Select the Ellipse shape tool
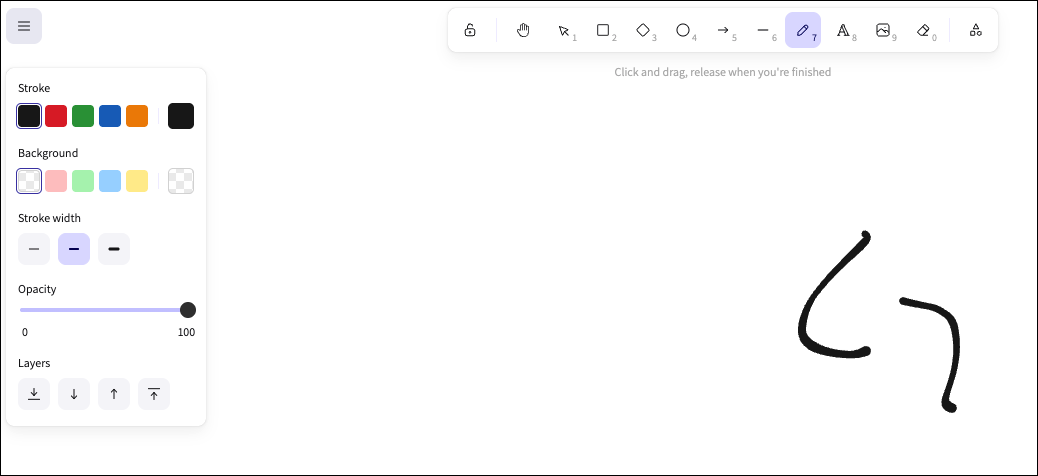 tap(683, 30)
